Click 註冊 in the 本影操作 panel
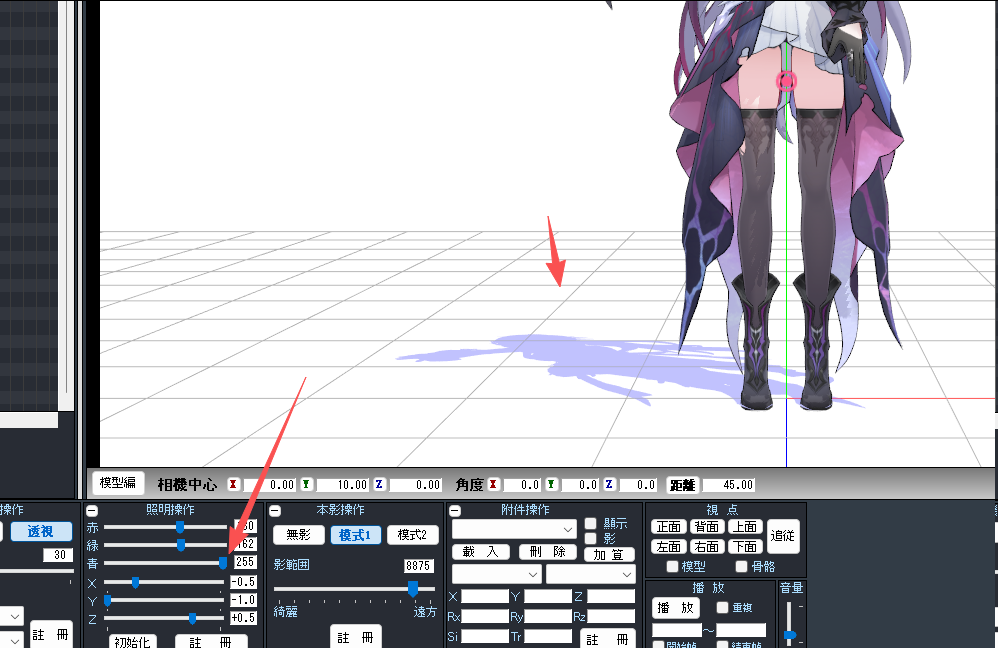Screen dimensions: 998x648 [355, 637]
